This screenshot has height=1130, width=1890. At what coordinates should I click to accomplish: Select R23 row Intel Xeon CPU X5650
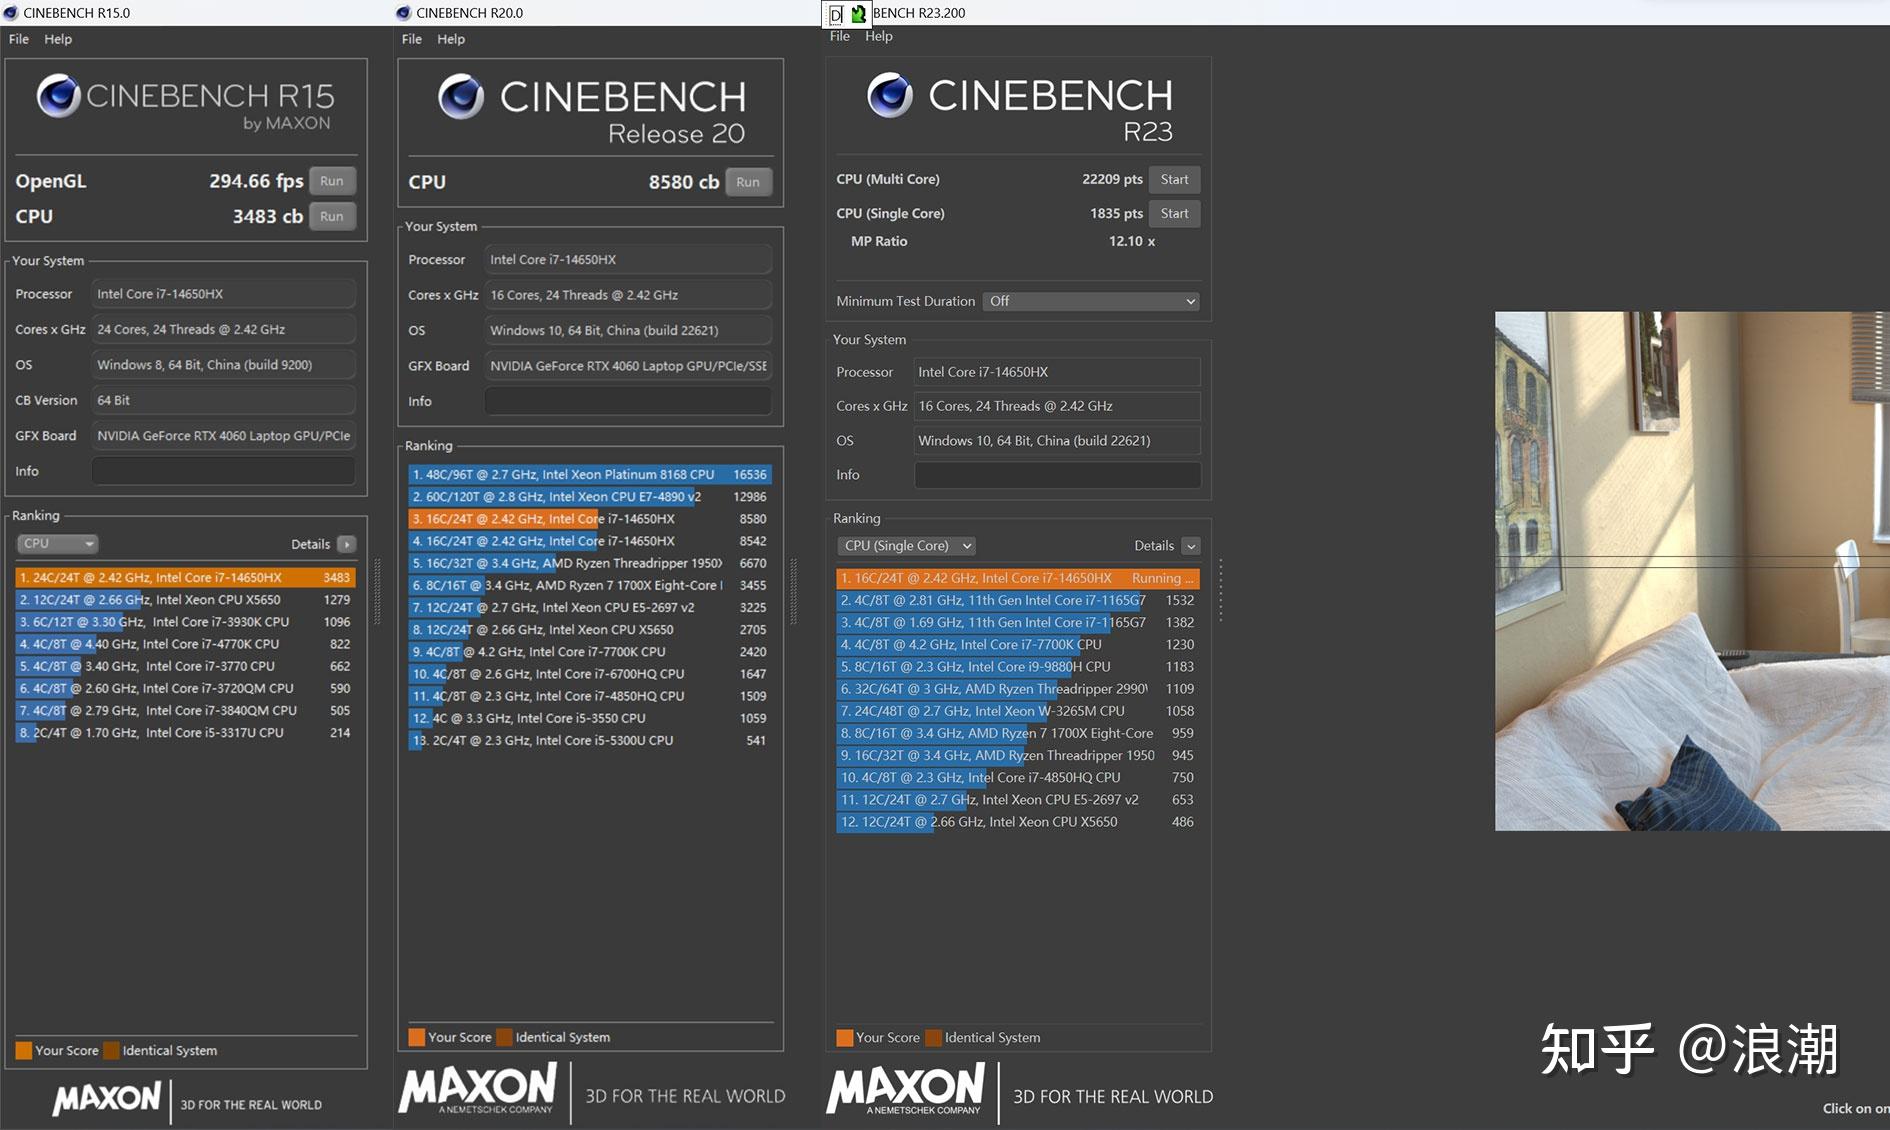tap(1018, 822)
